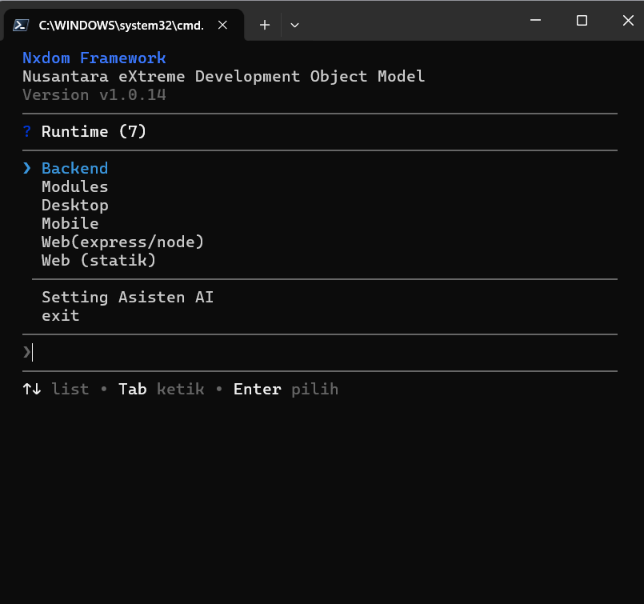
Task: Click the blue selection arrow beside Backend
Action: click(x=27, y=168)
